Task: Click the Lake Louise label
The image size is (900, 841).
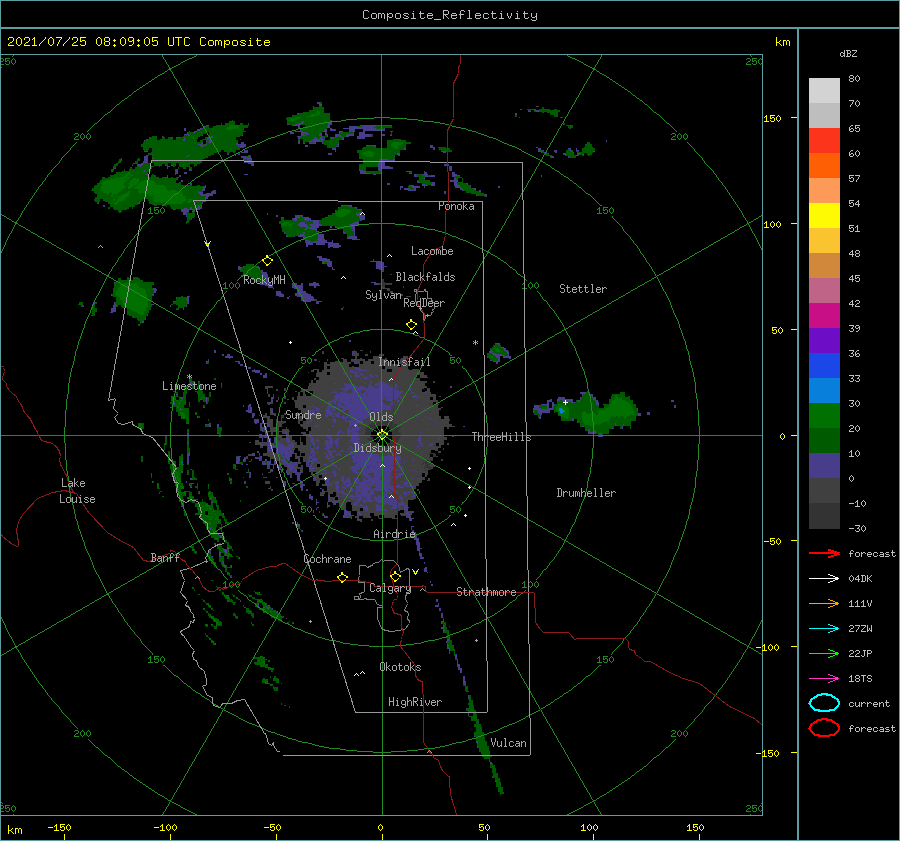Action: tap(77, 491)
